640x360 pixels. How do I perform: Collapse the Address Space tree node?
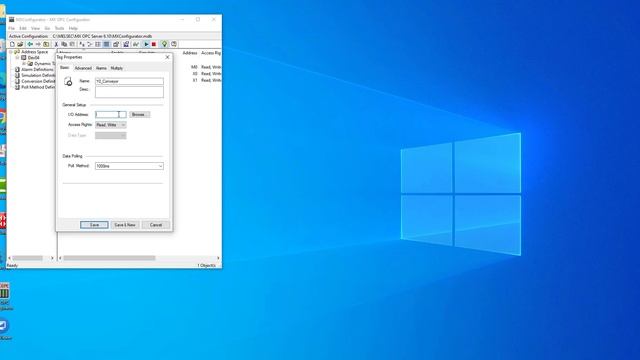[11, 52]
